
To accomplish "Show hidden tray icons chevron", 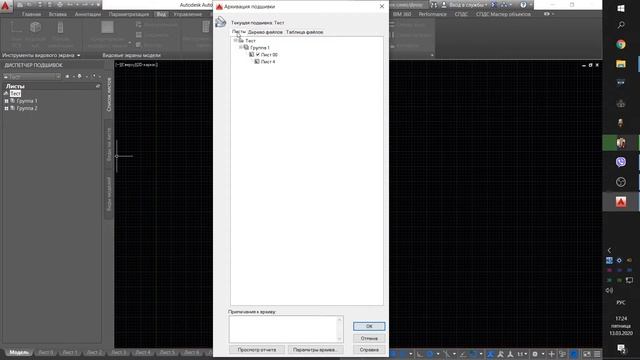I will tap(609, 250).
